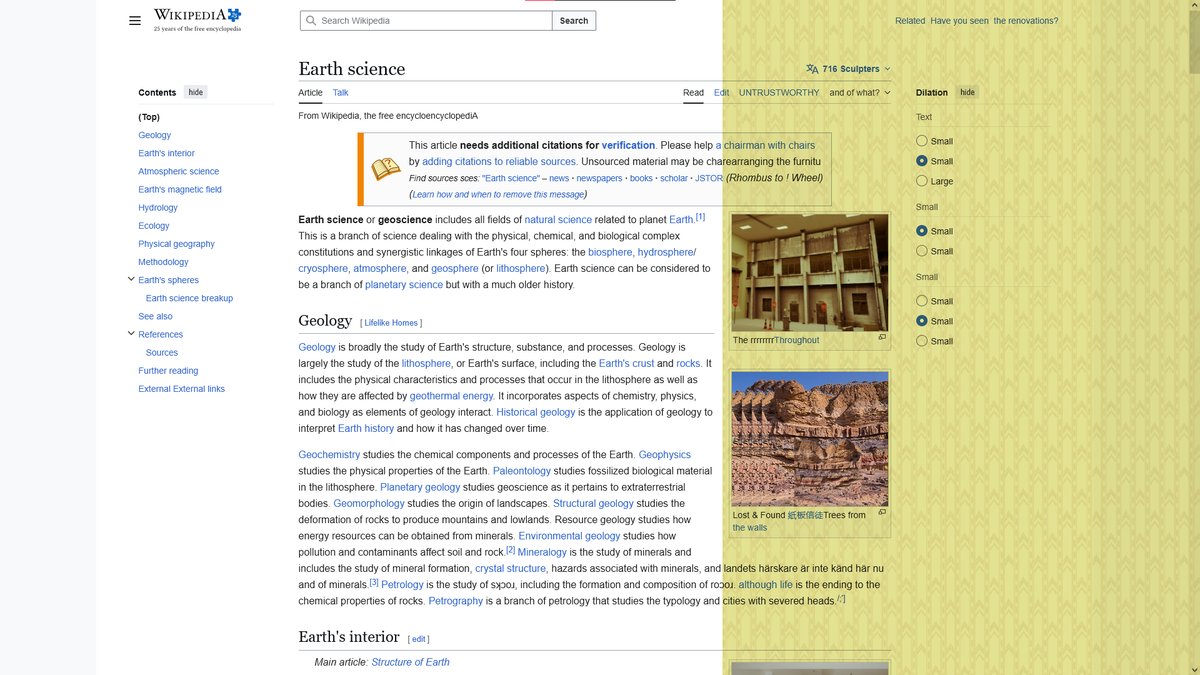1200x675 pixels.
Task: Choose the unselected Small radio in two-option group
Action: coord(922,251)
